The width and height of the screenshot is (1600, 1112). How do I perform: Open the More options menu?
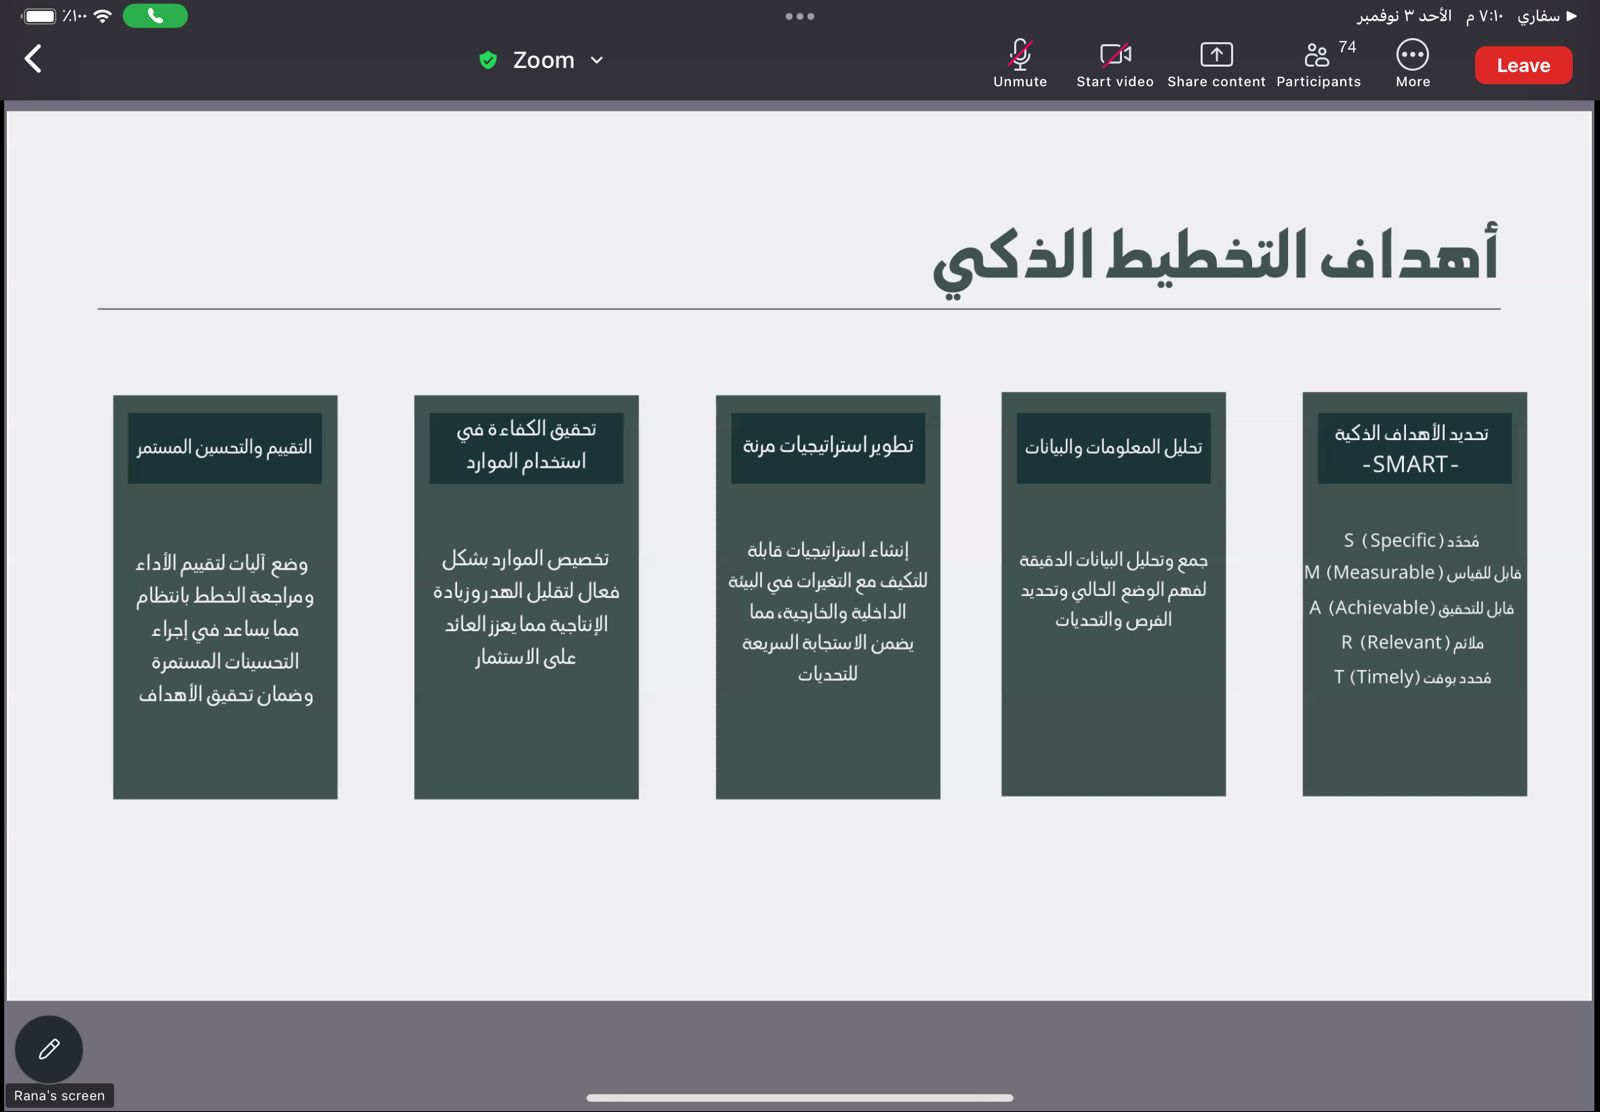point(1412,64)
